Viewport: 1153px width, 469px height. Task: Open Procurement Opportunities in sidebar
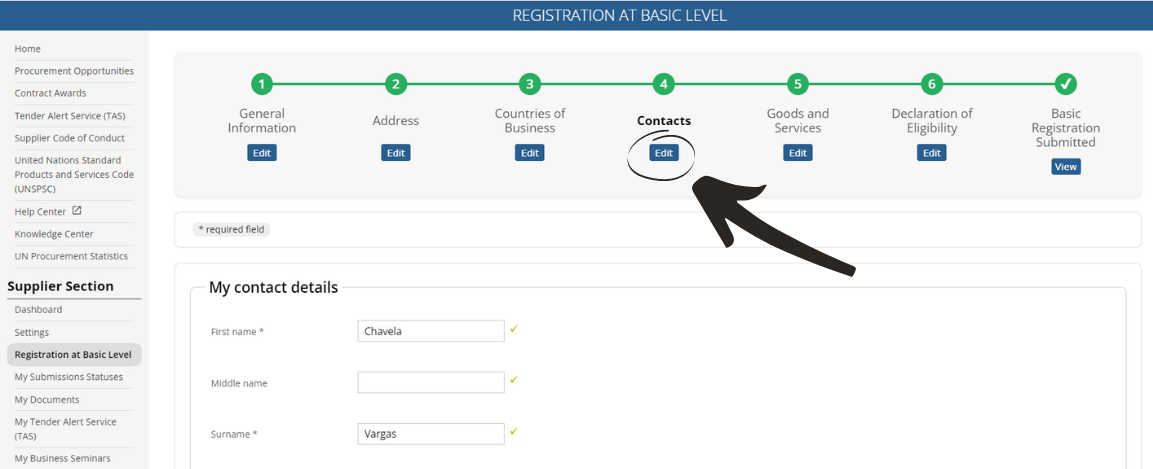coord(74,71)
